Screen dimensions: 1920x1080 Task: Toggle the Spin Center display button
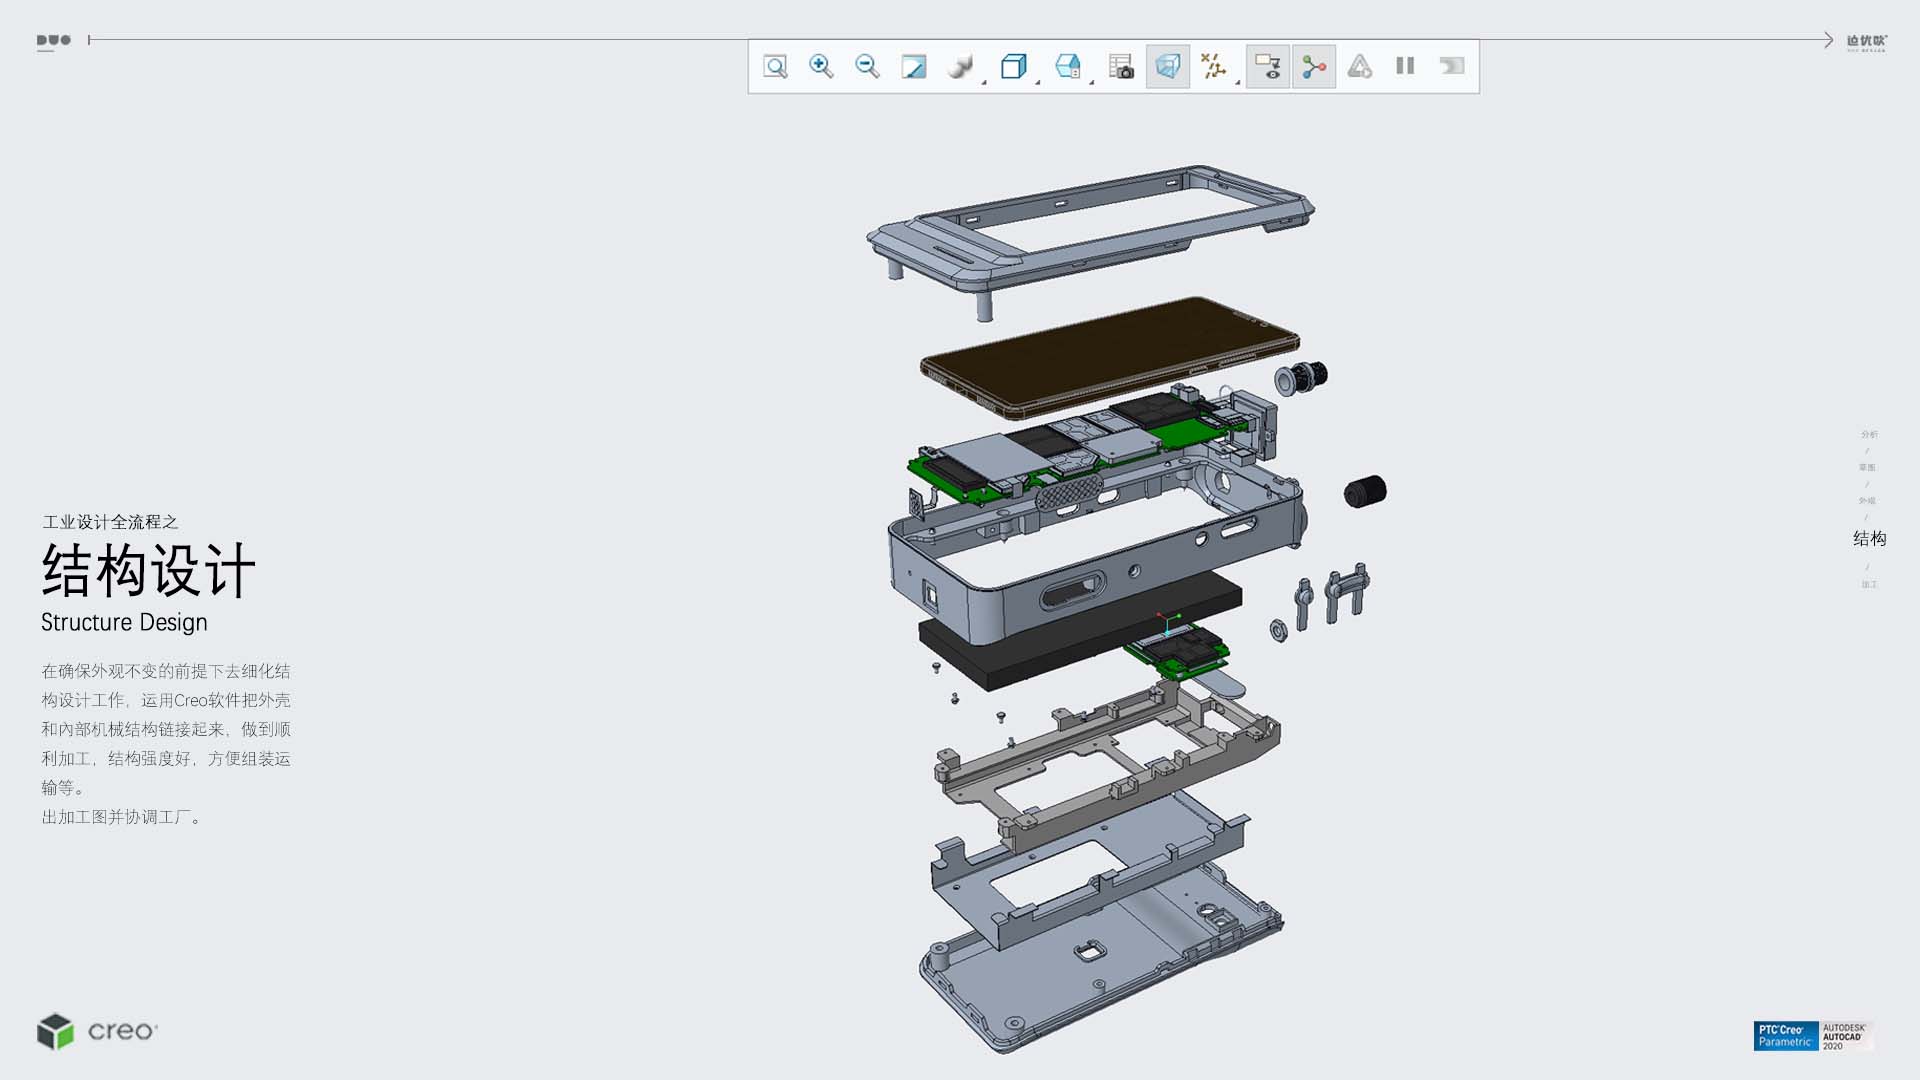coord(1313,67)
